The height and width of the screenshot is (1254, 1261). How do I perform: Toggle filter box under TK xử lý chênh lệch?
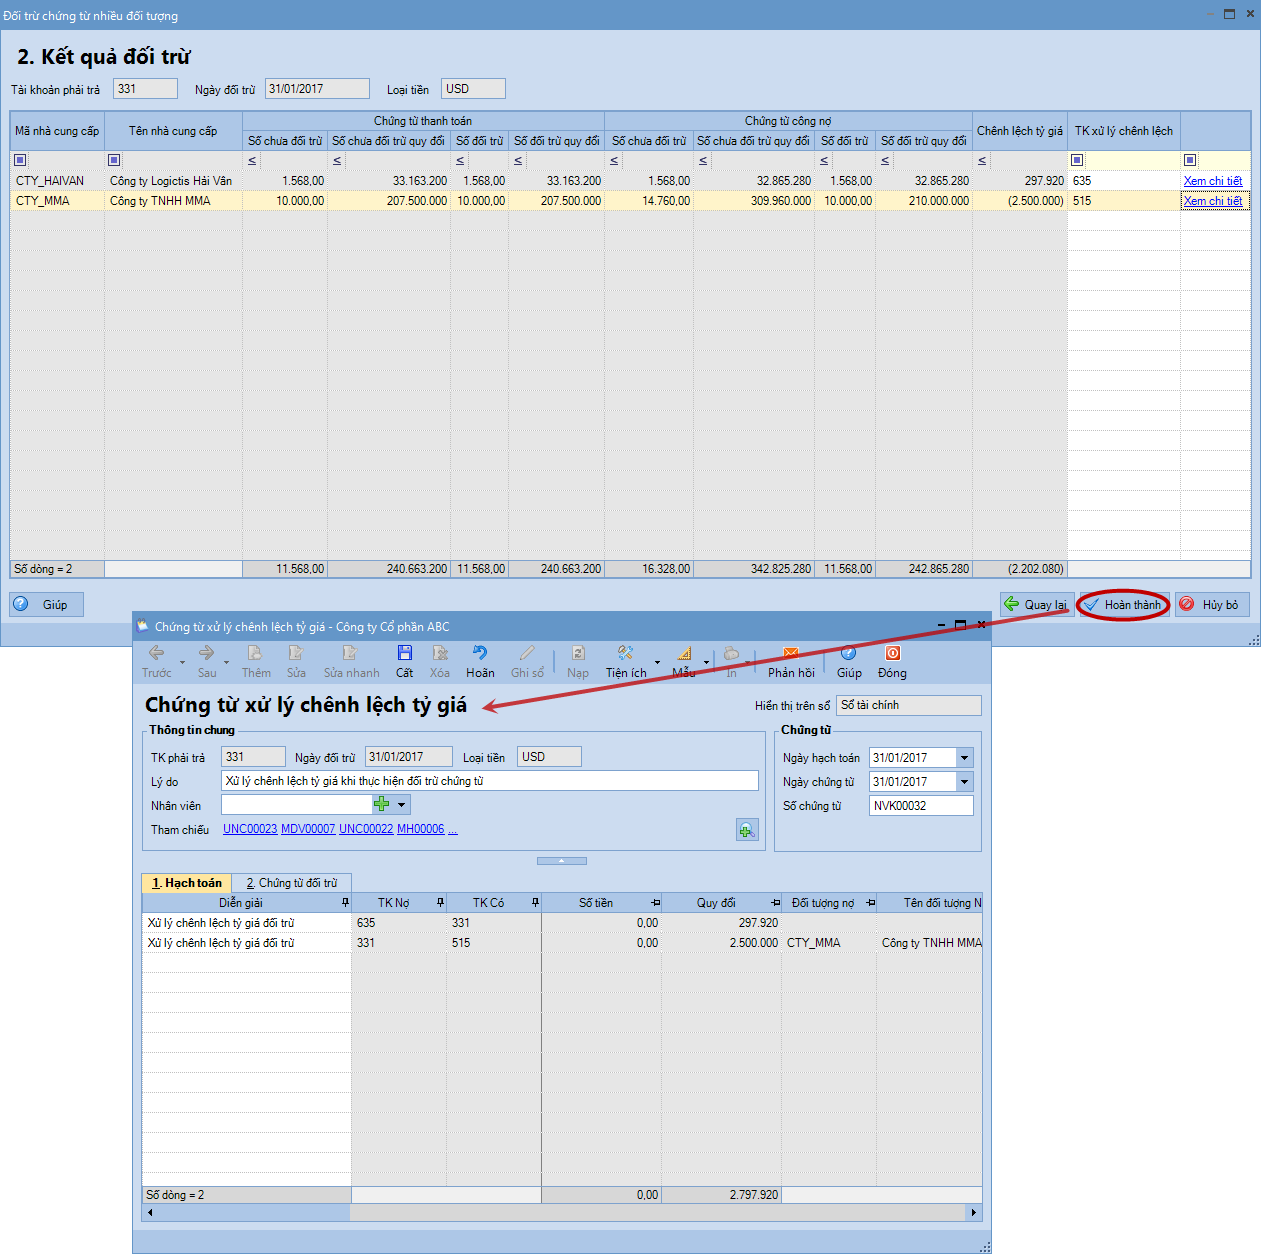point(1077,160)
